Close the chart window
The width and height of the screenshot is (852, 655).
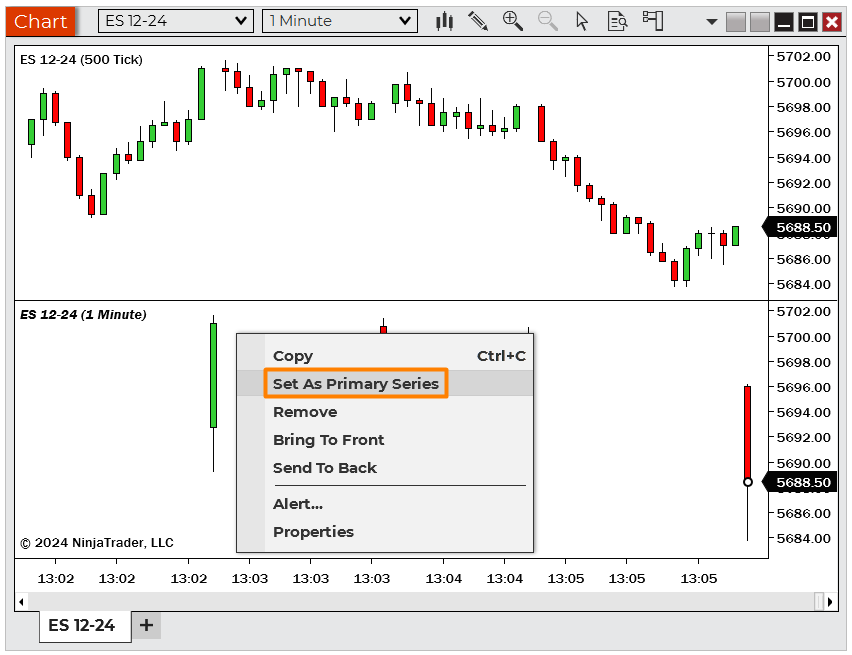click(x=832, y=22)
